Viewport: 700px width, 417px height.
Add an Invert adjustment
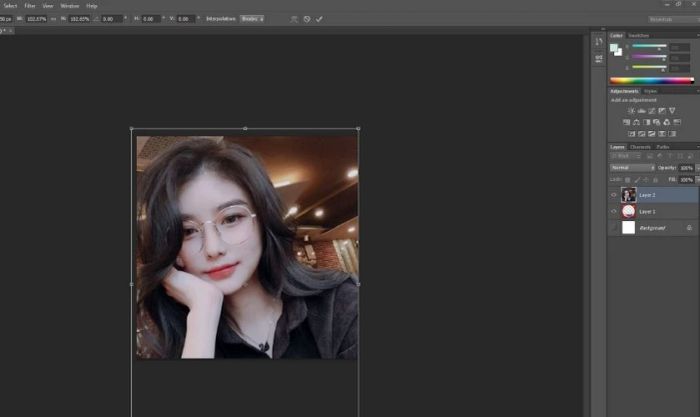(x=631, y=134)
